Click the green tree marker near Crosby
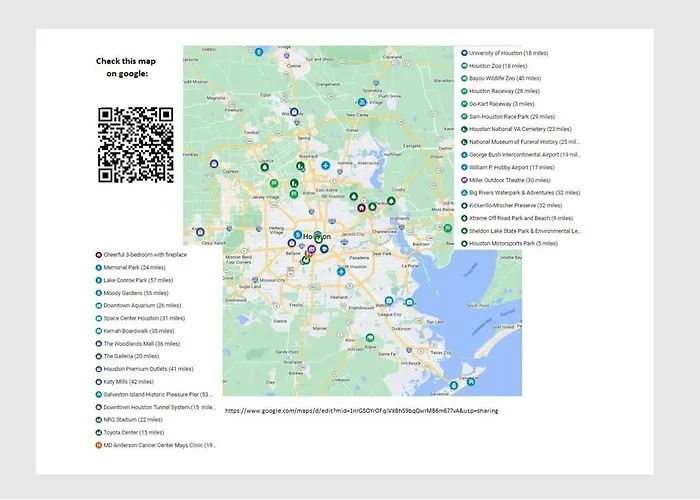700x500 pixels. tap(391, 201)
